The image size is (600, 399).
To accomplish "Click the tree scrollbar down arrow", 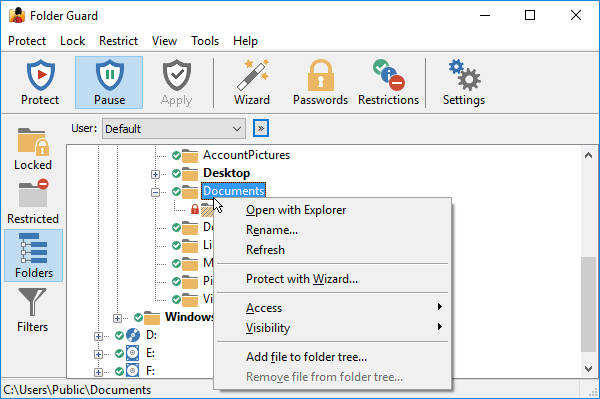I will (x=588, y=369).
